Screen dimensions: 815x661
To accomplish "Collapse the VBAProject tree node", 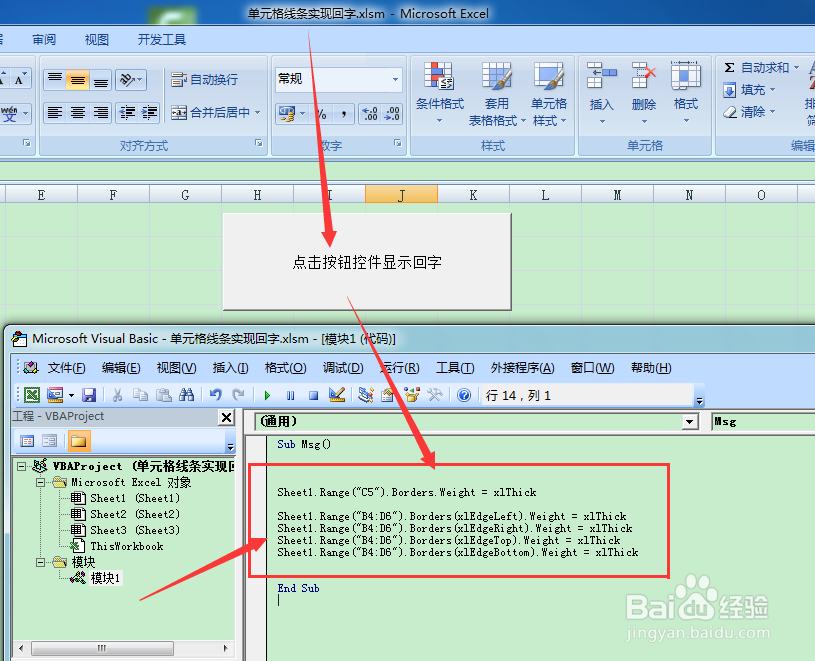I will [21, 466].
